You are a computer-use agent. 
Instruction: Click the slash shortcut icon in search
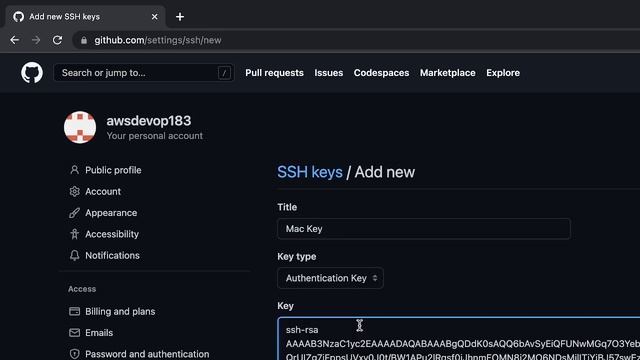click(x=224, y=73)
